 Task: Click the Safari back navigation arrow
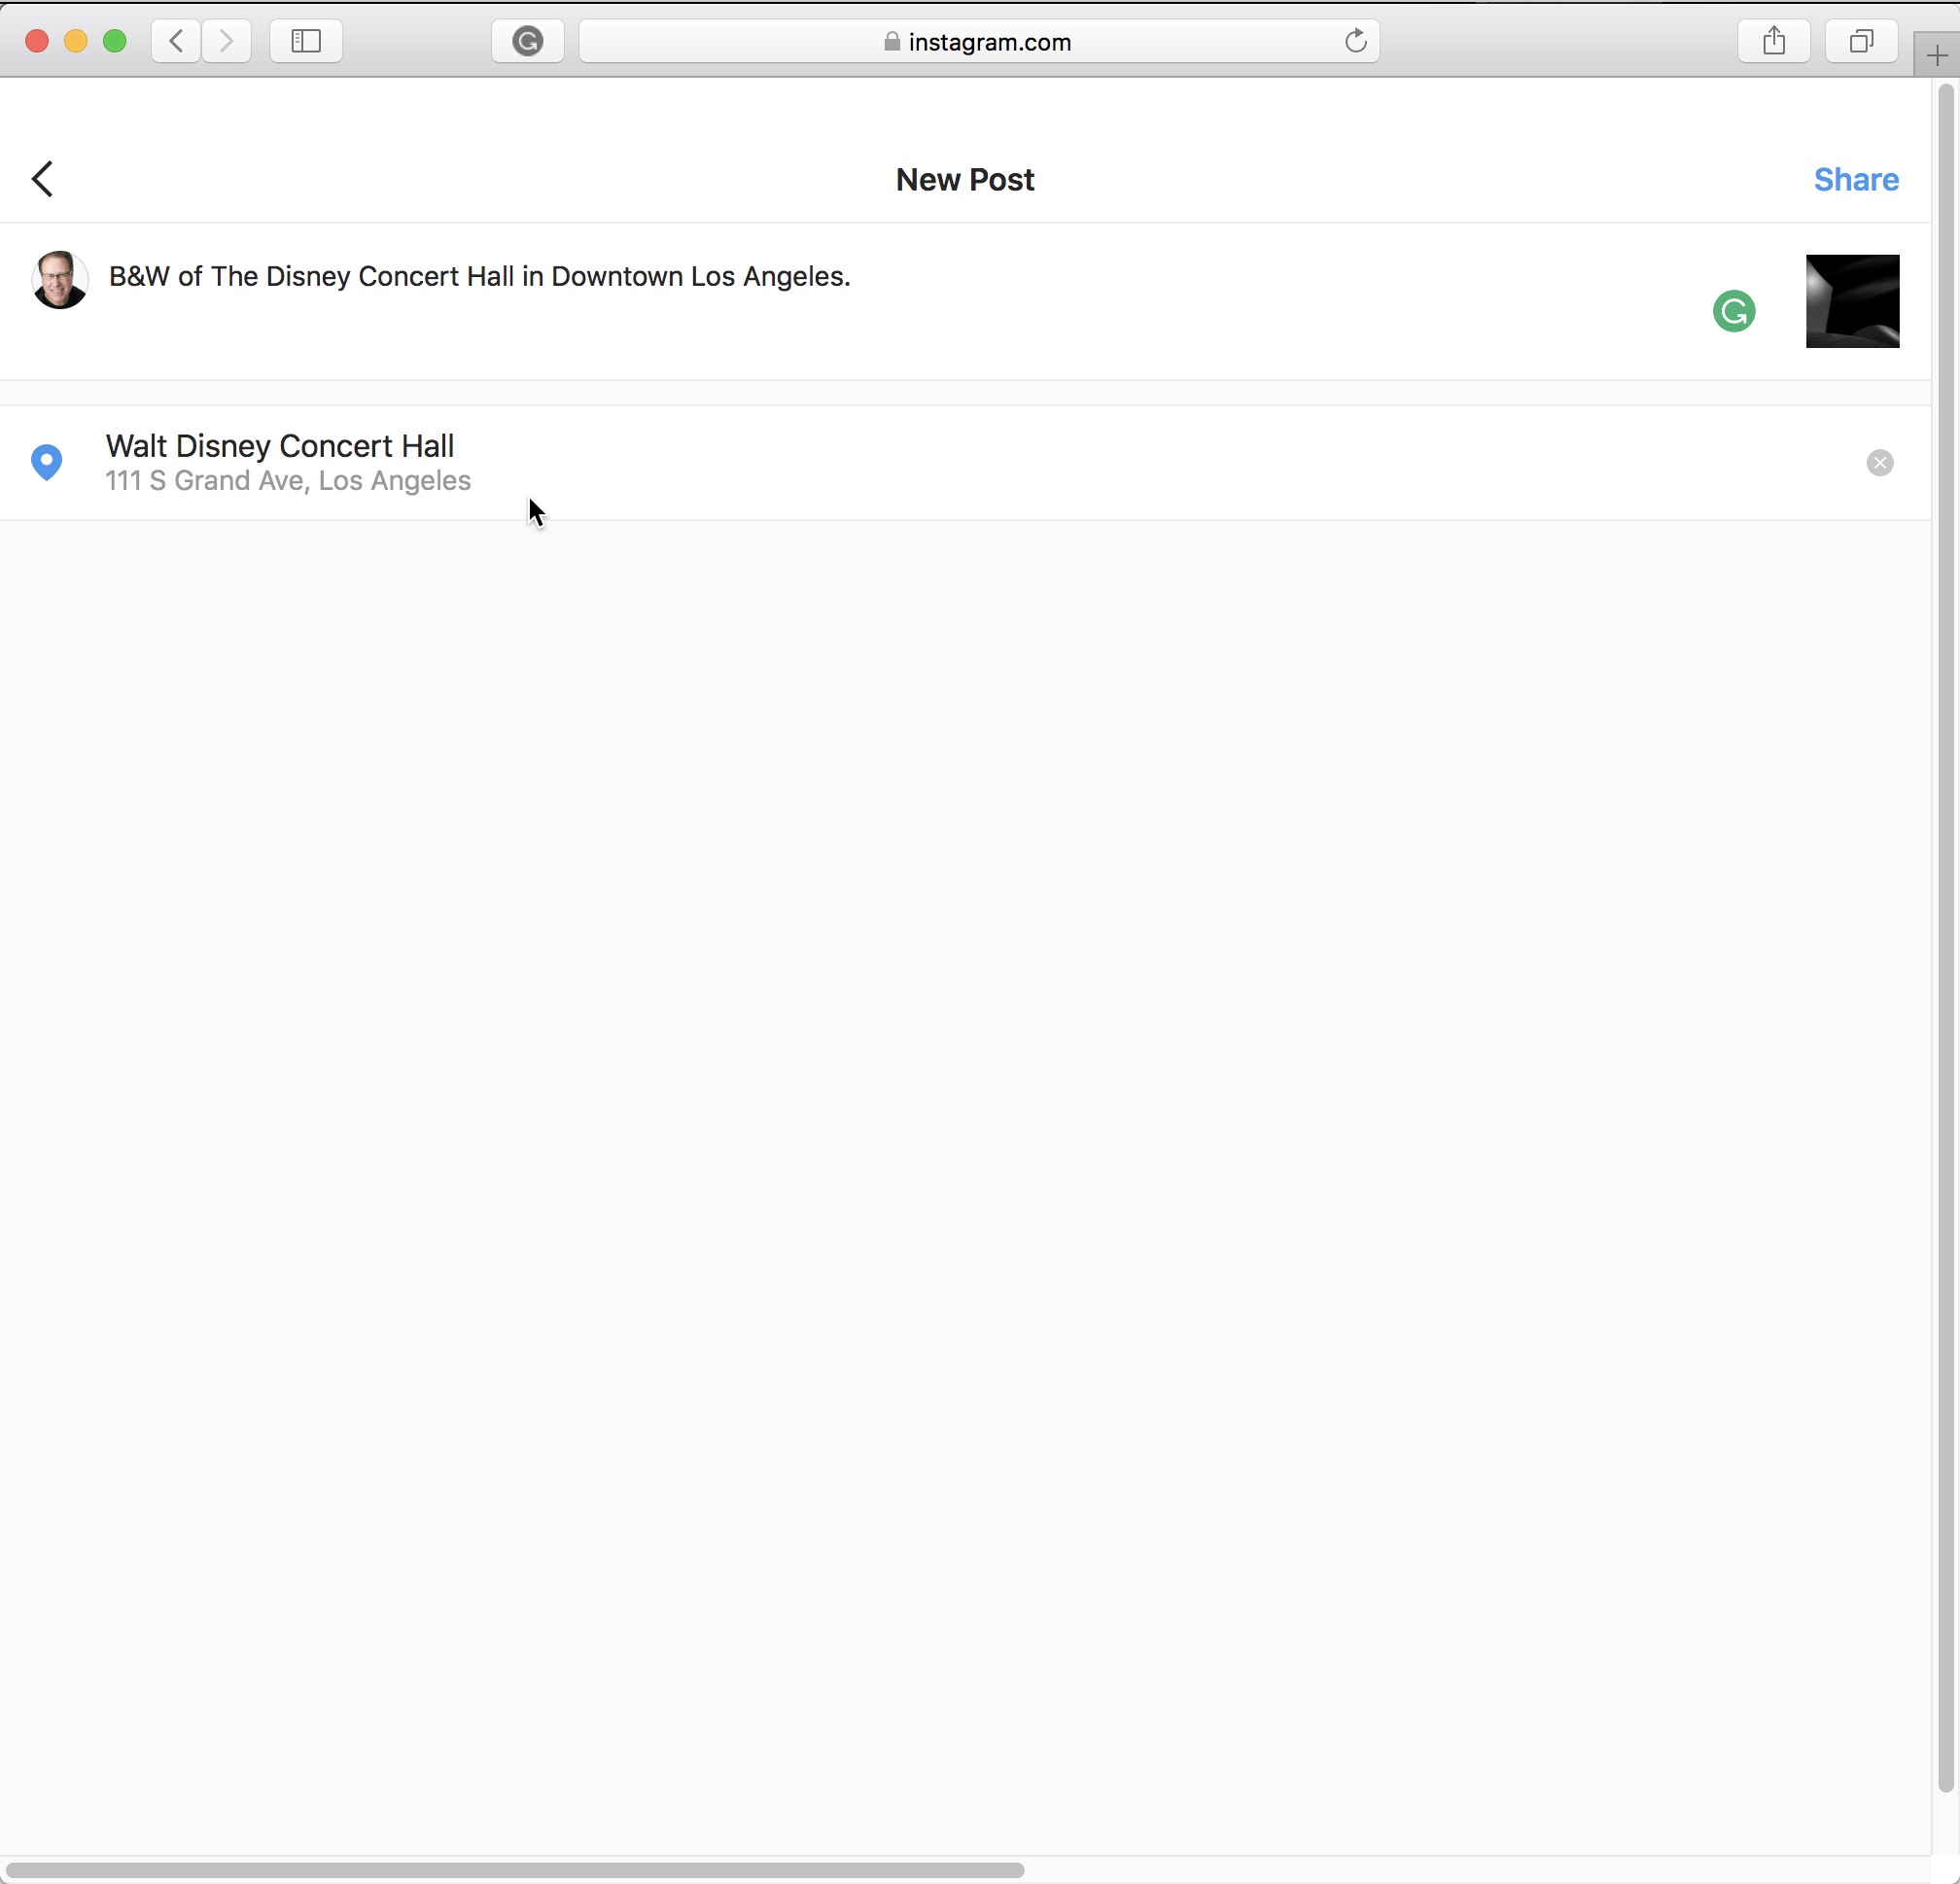[175, 41]
